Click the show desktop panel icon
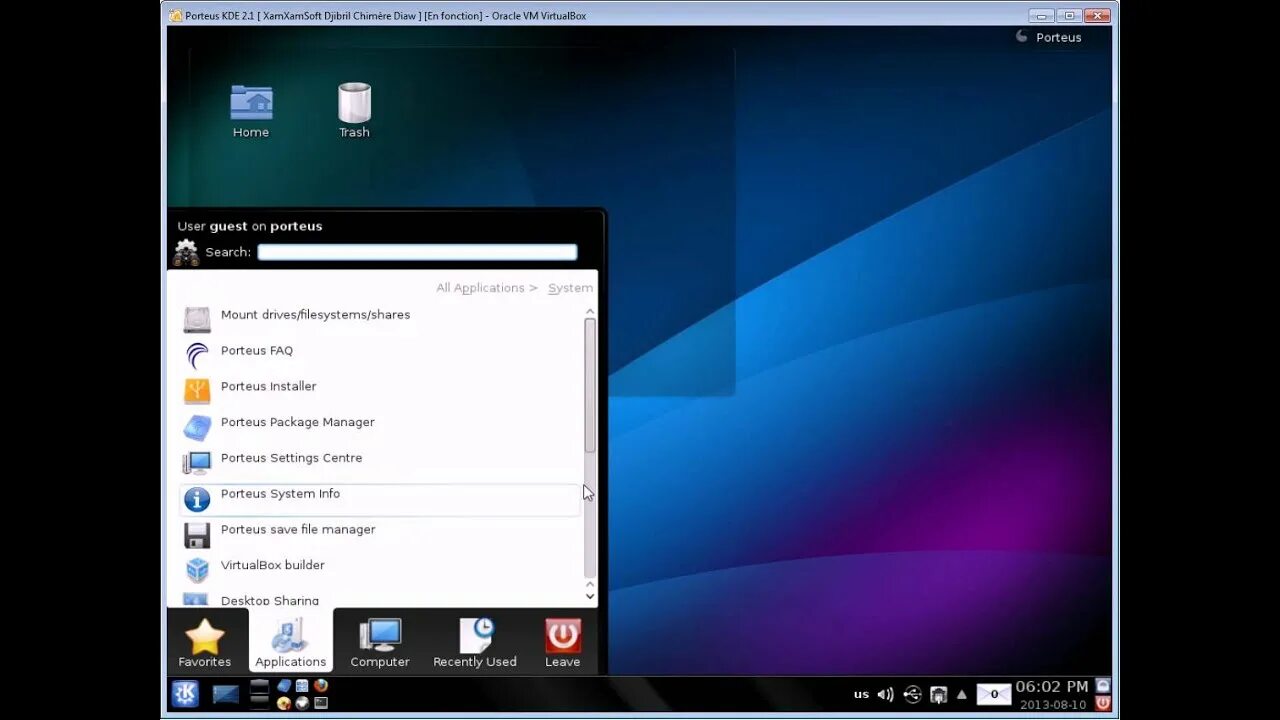Viewport: 1280px width, 720px height. (226, 694)
